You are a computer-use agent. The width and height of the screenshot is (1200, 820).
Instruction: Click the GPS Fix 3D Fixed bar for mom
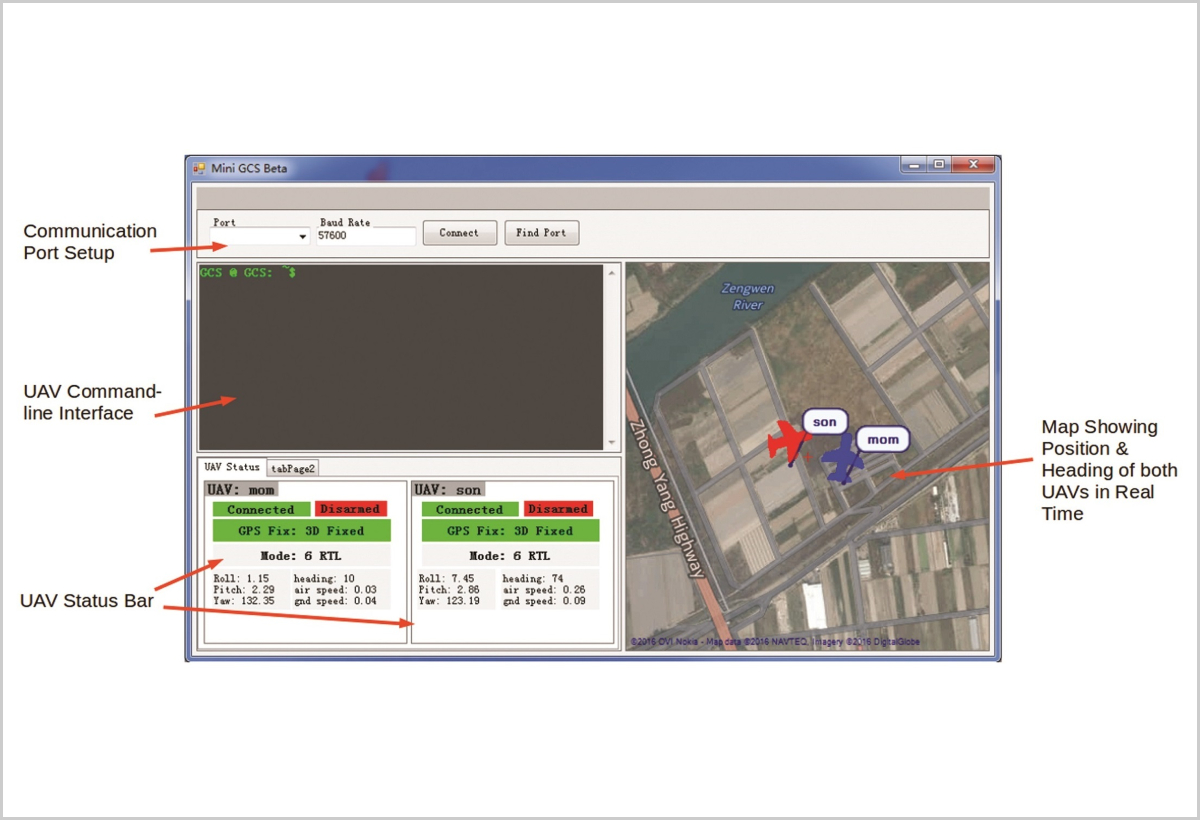[302, 531]
